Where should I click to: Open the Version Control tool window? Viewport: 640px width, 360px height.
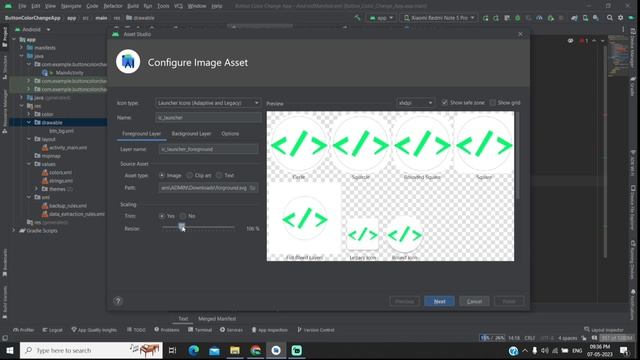tap(316, 330)
